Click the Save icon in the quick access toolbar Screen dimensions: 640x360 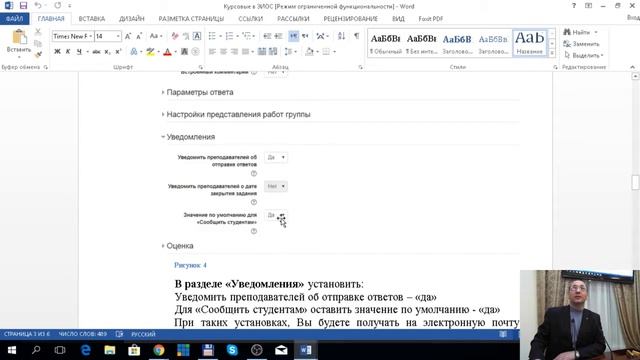[x=23, y=6]
